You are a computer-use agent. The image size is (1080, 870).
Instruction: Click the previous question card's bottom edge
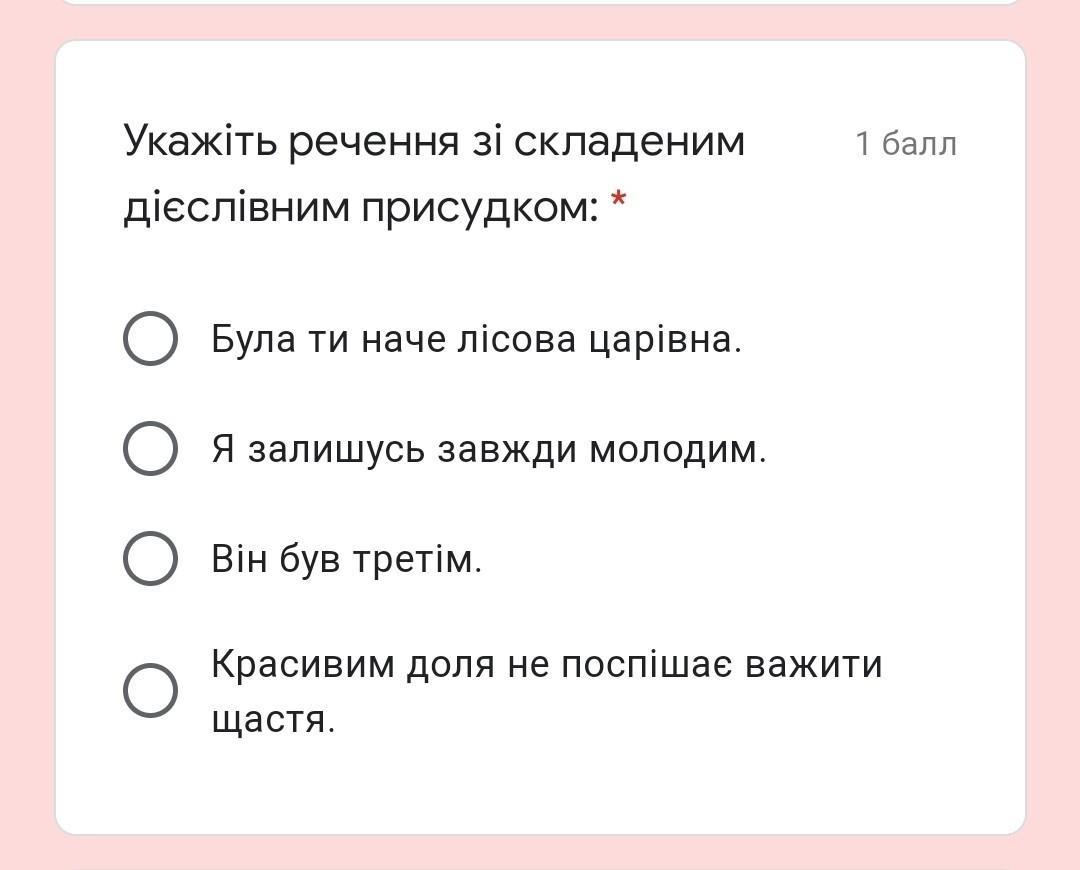pos(540,4)
